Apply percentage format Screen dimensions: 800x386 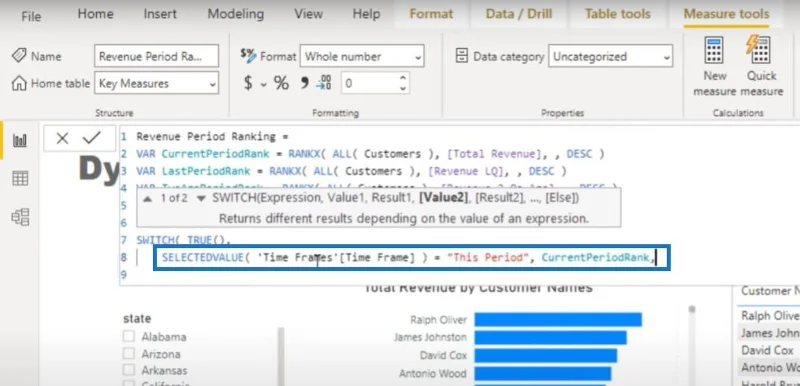[281, 83]
